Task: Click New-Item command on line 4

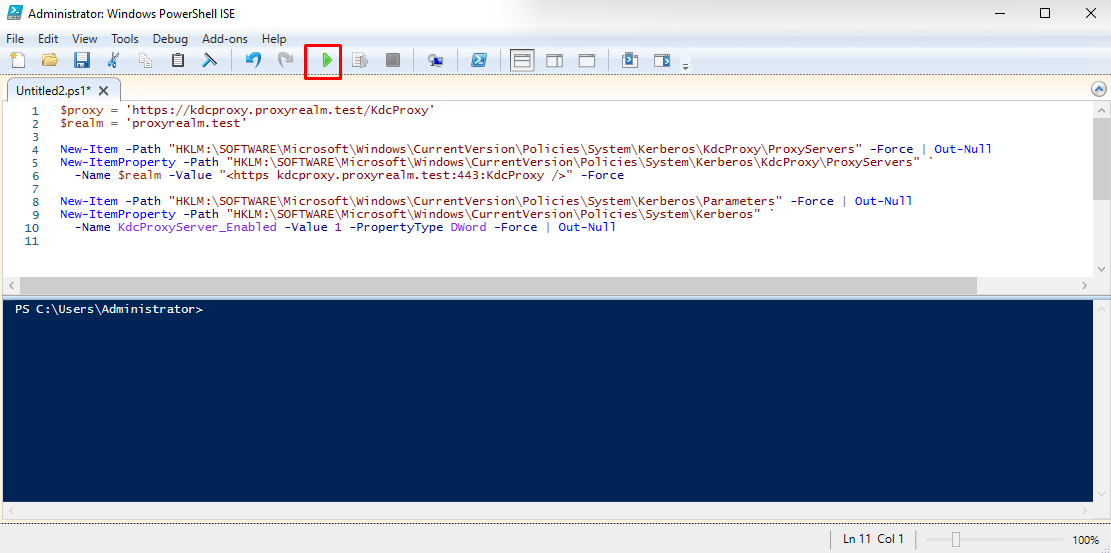Action: 89,150
